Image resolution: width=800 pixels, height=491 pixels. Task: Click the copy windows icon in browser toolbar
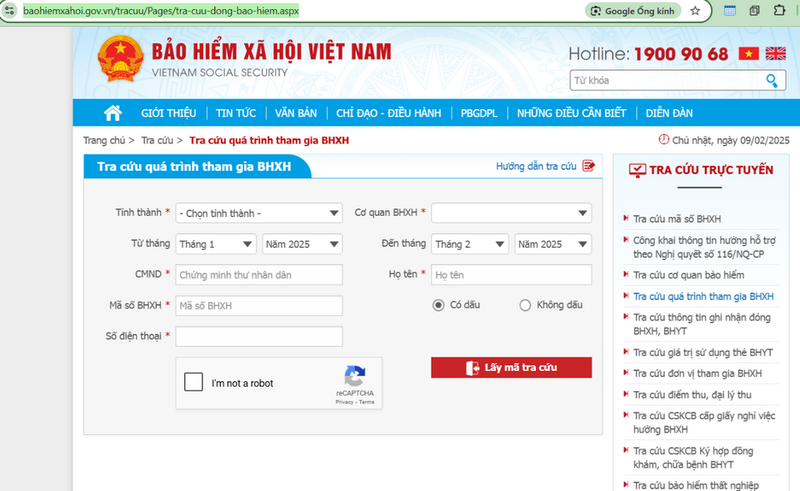pyautogui.click(x=755, y=11)
